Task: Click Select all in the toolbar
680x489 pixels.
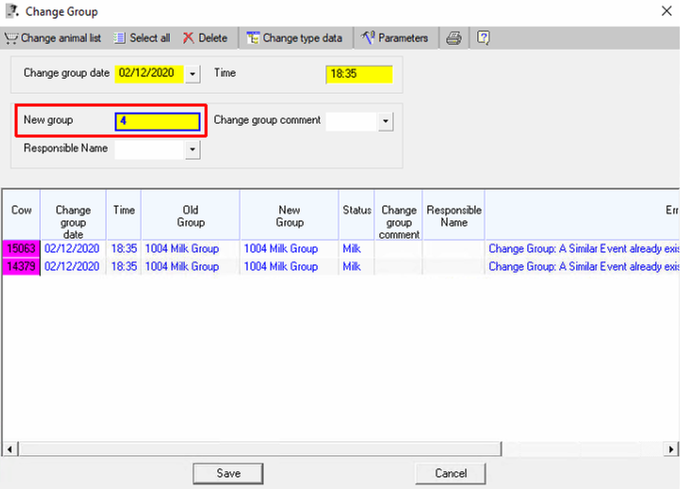Action: [141, 38]
